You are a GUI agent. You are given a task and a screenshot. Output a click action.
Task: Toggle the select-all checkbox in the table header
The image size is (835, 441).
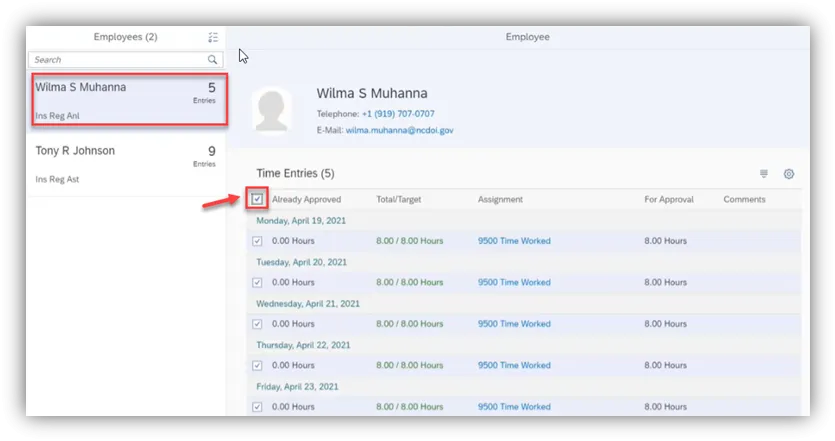[x=257, y=199]
